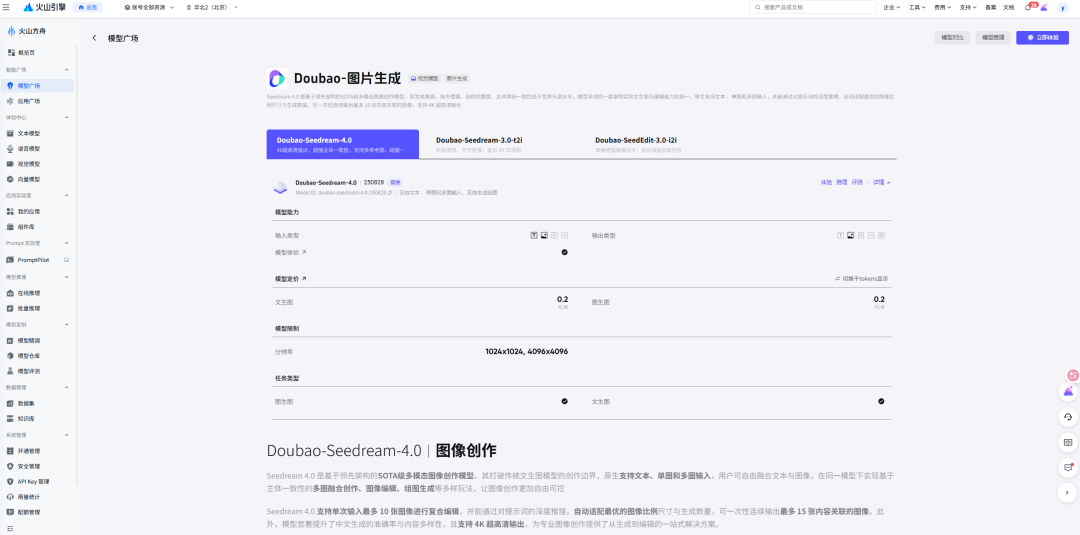
Task: Open the hamburger menu at top left
Action: [6, 7]
